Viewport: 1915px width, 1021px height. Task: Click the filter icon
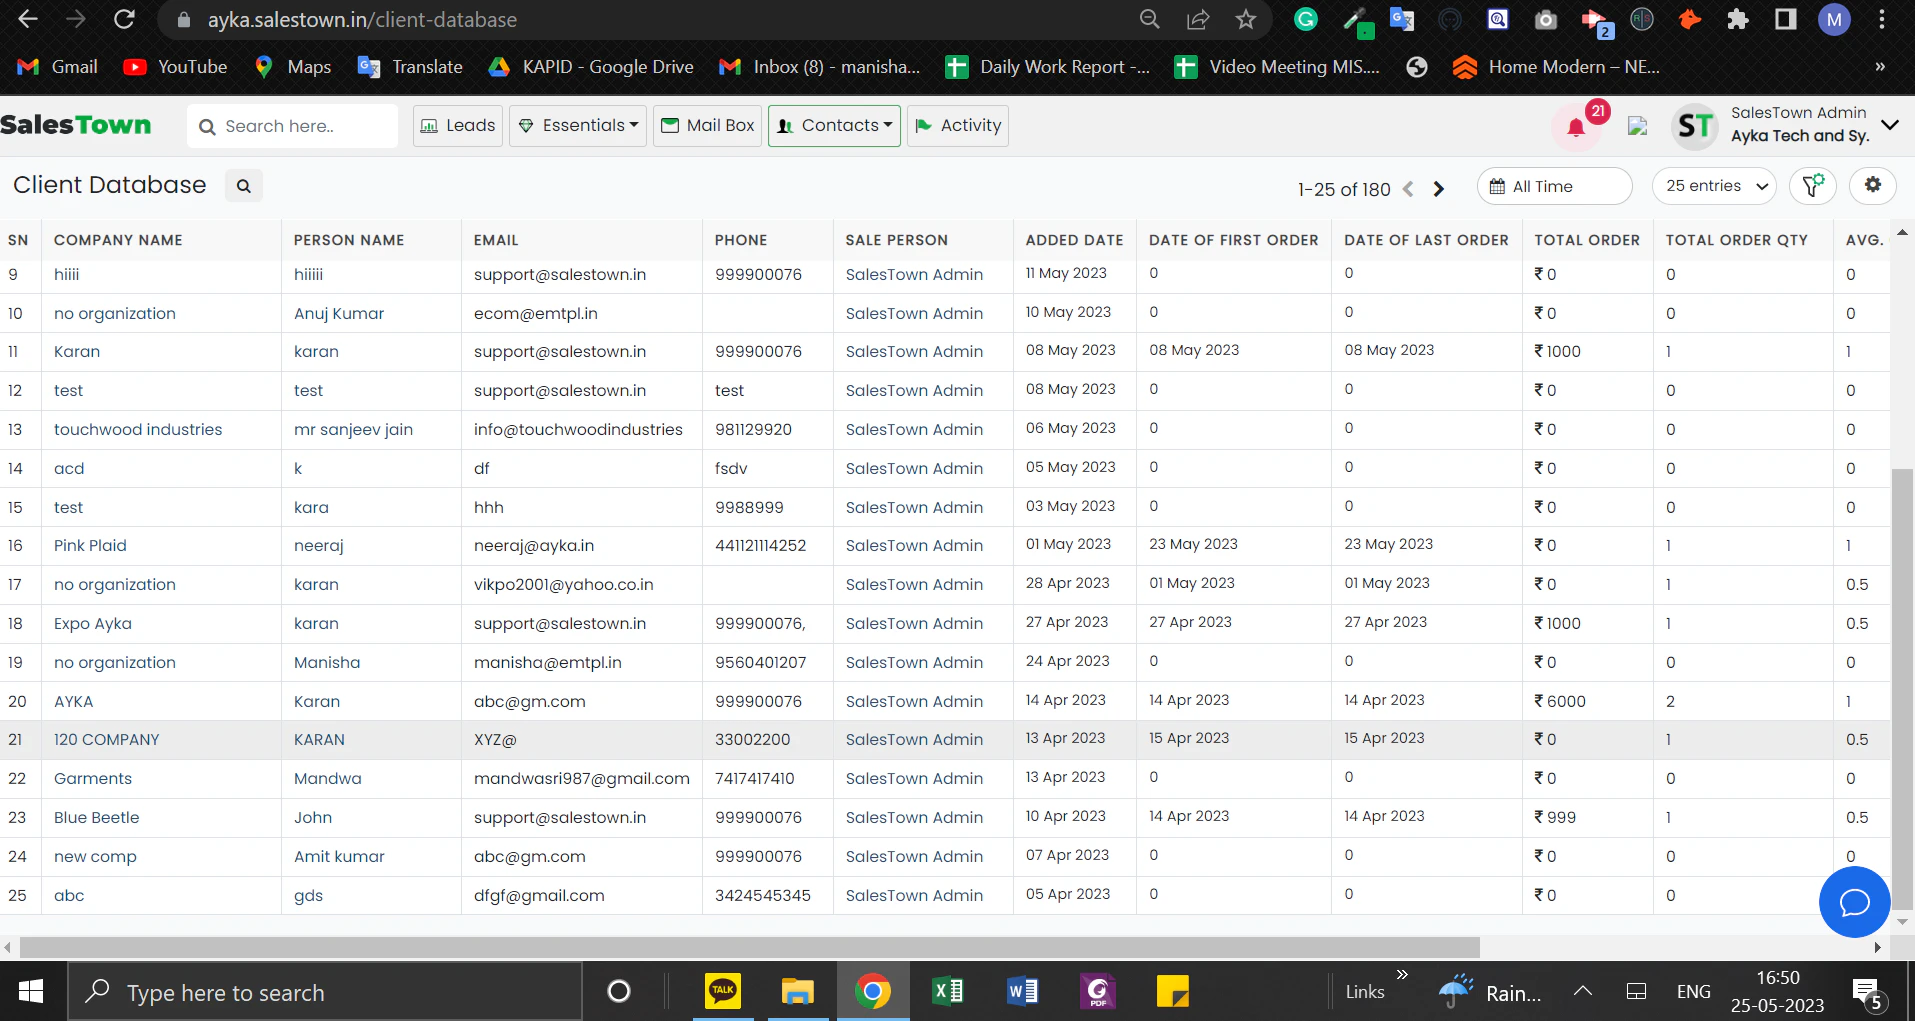tap(1813, 185)
